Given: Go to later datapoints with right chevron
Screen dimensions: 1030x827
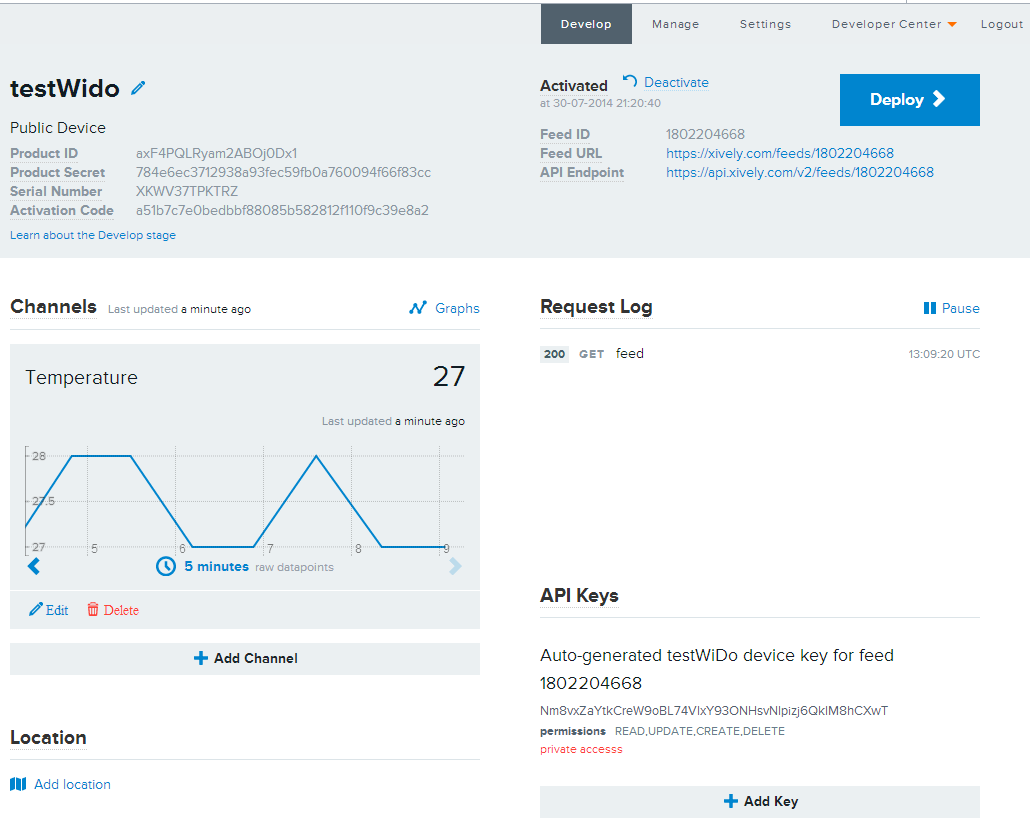Looking at the screenshot, I should point(455,566).
